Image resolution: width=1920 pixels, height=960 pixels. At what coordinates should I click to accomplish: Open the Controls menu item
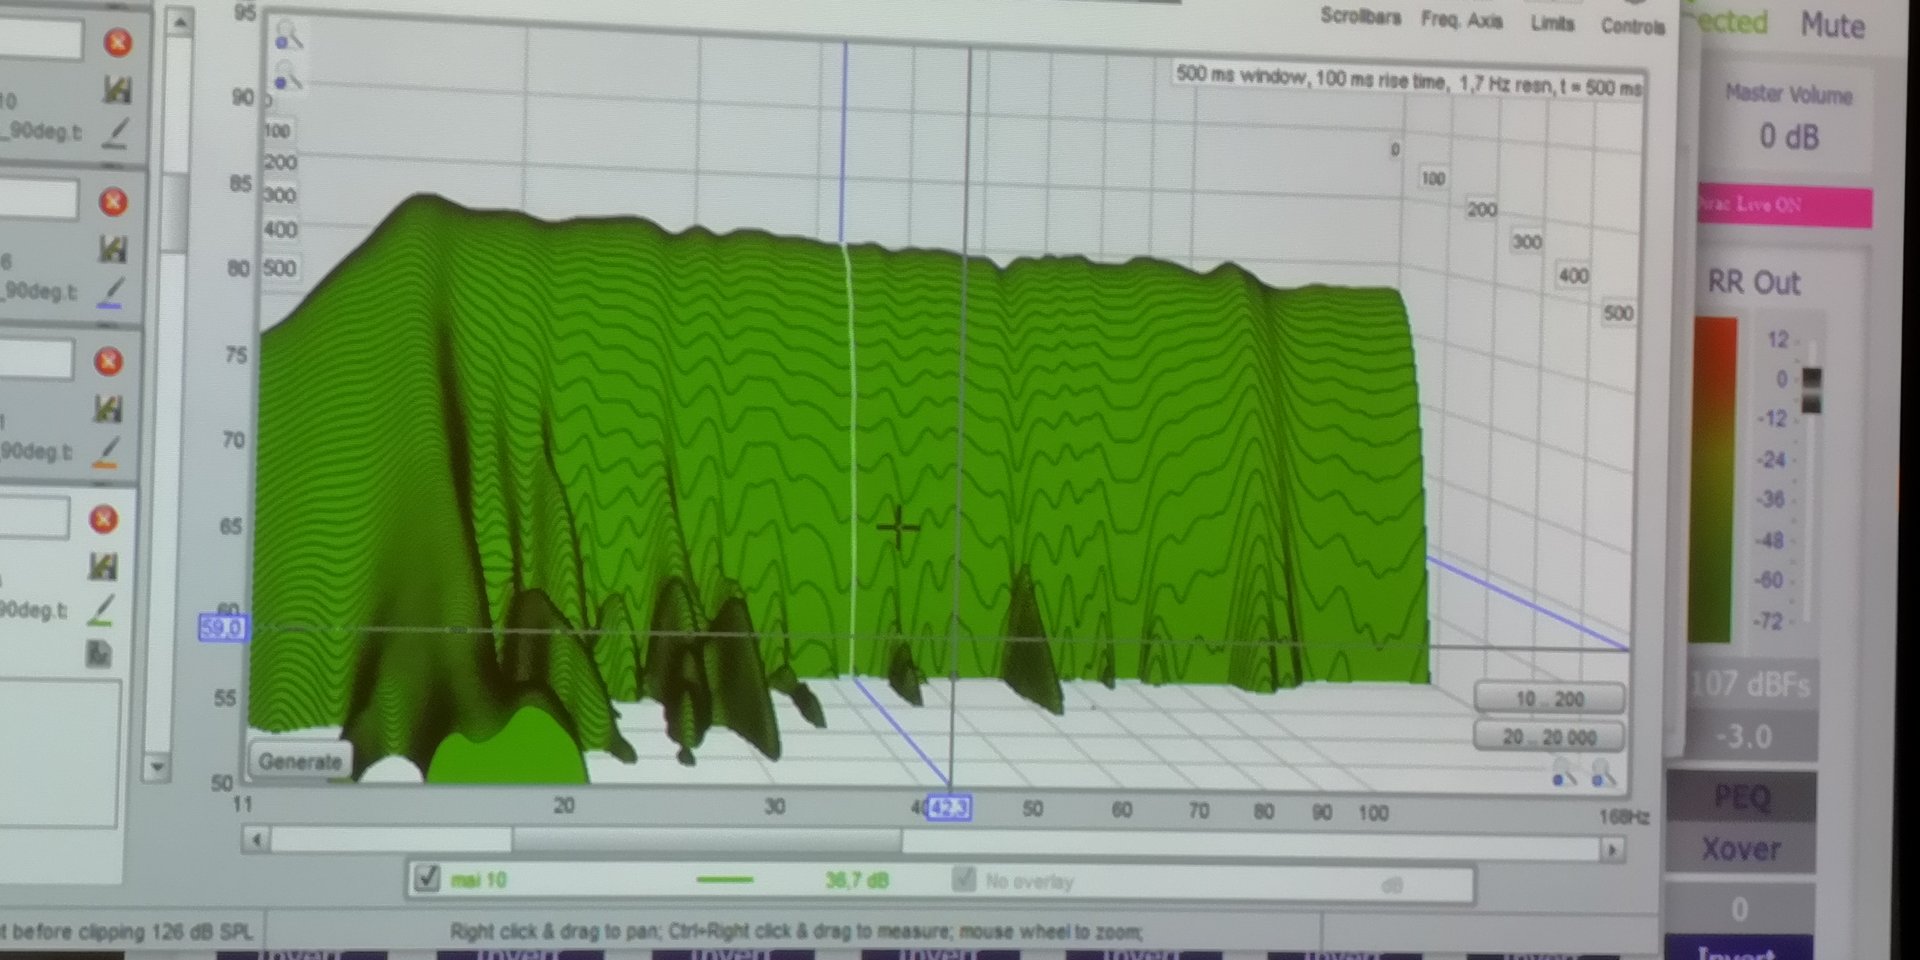pyautogui.click(x=1632, y=26)
